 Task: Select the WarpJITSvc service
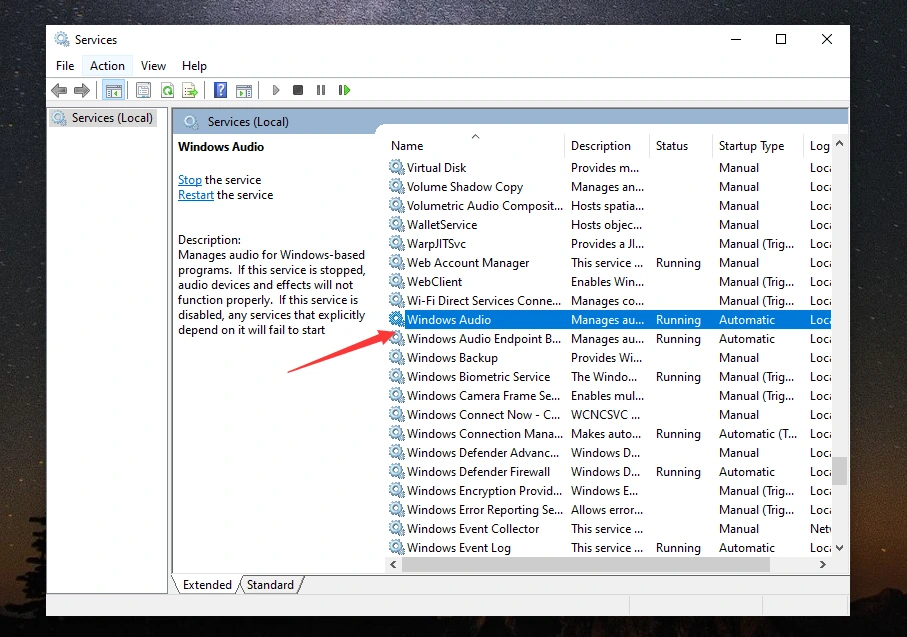609,244
